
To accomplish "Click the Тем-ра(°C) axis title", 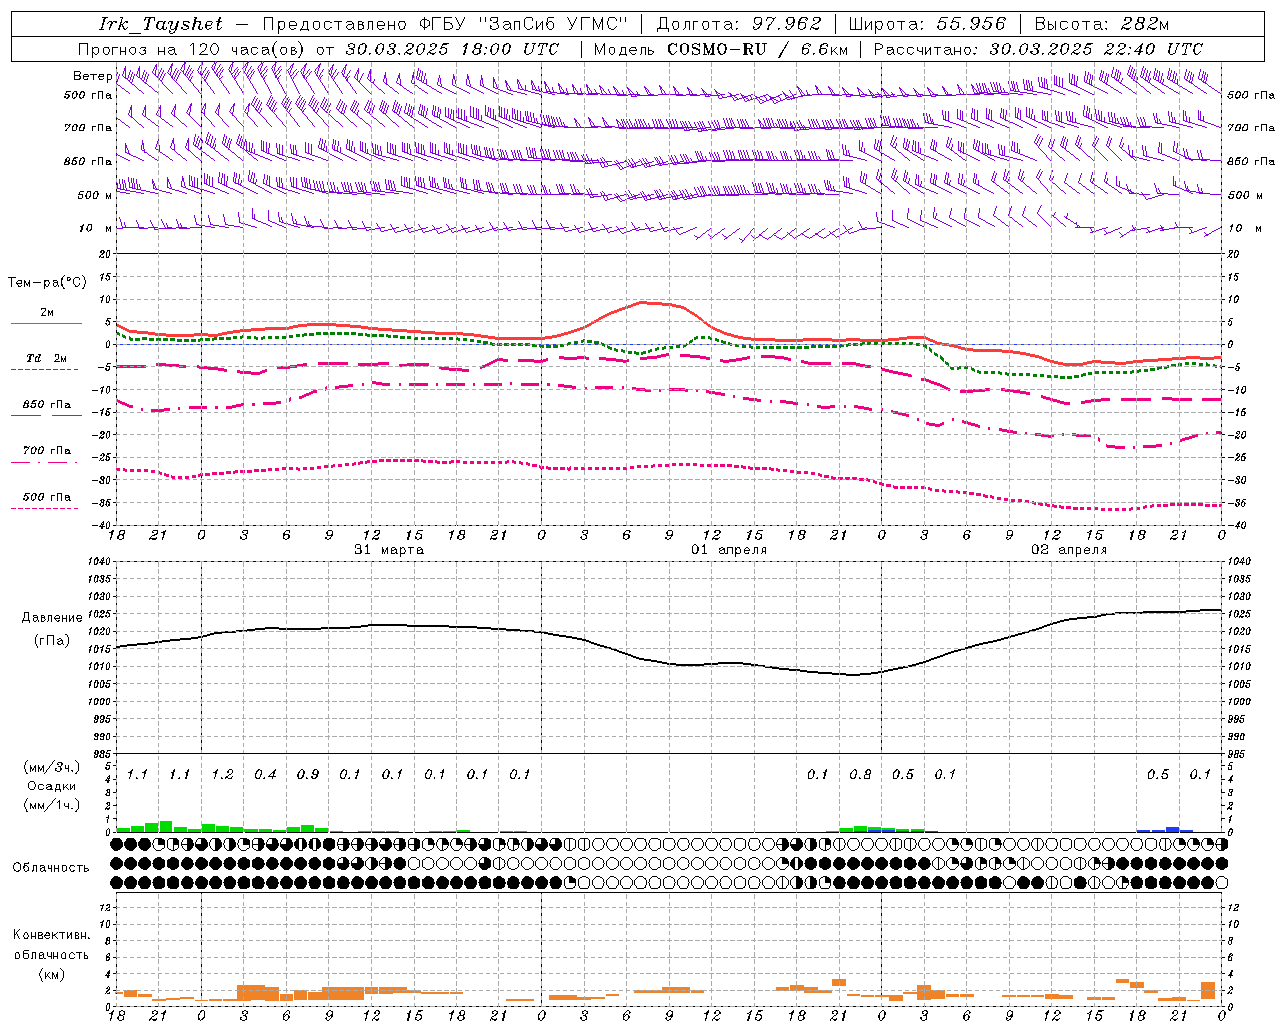I will pos(47,283).
